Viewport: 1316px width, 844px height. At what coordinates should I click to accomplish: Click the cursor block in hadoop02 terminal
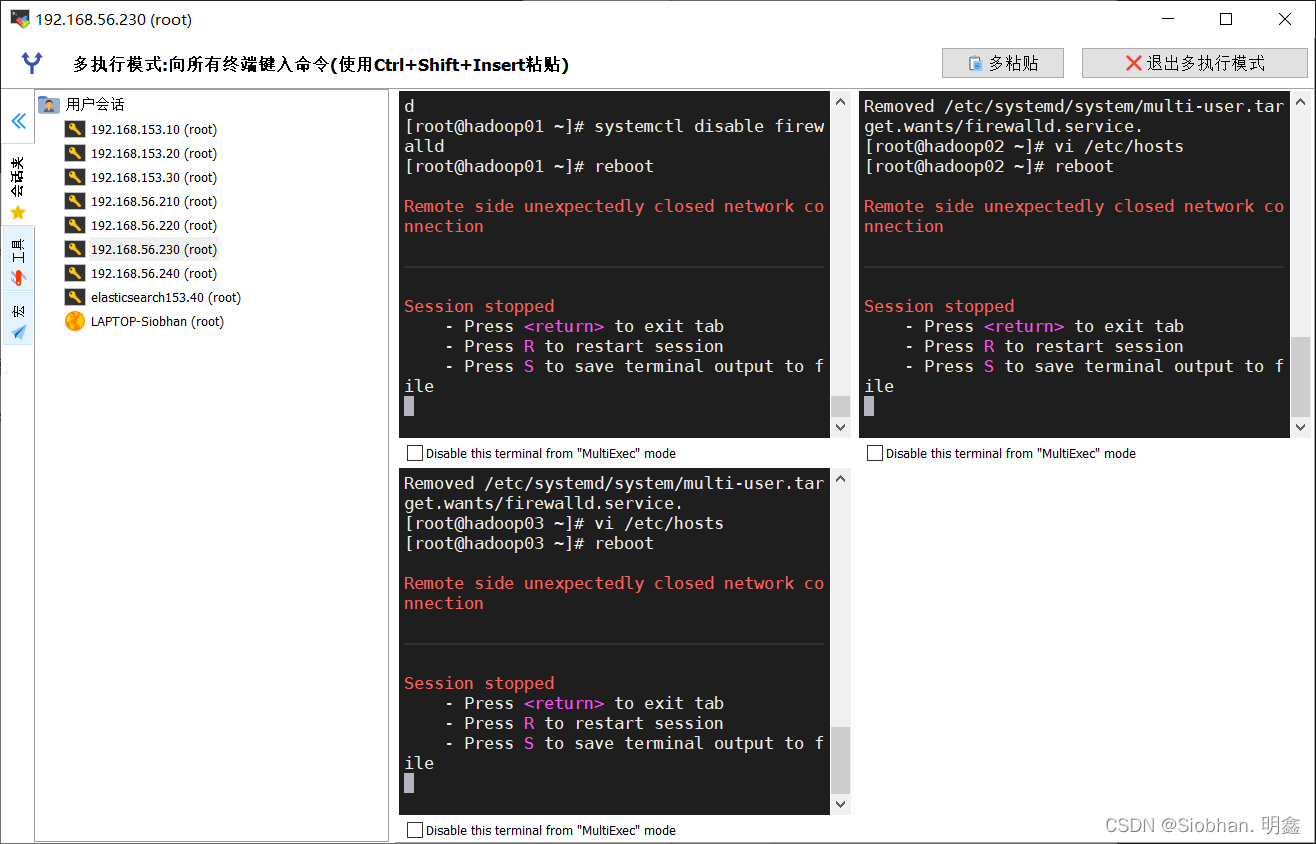coord(869,406)
